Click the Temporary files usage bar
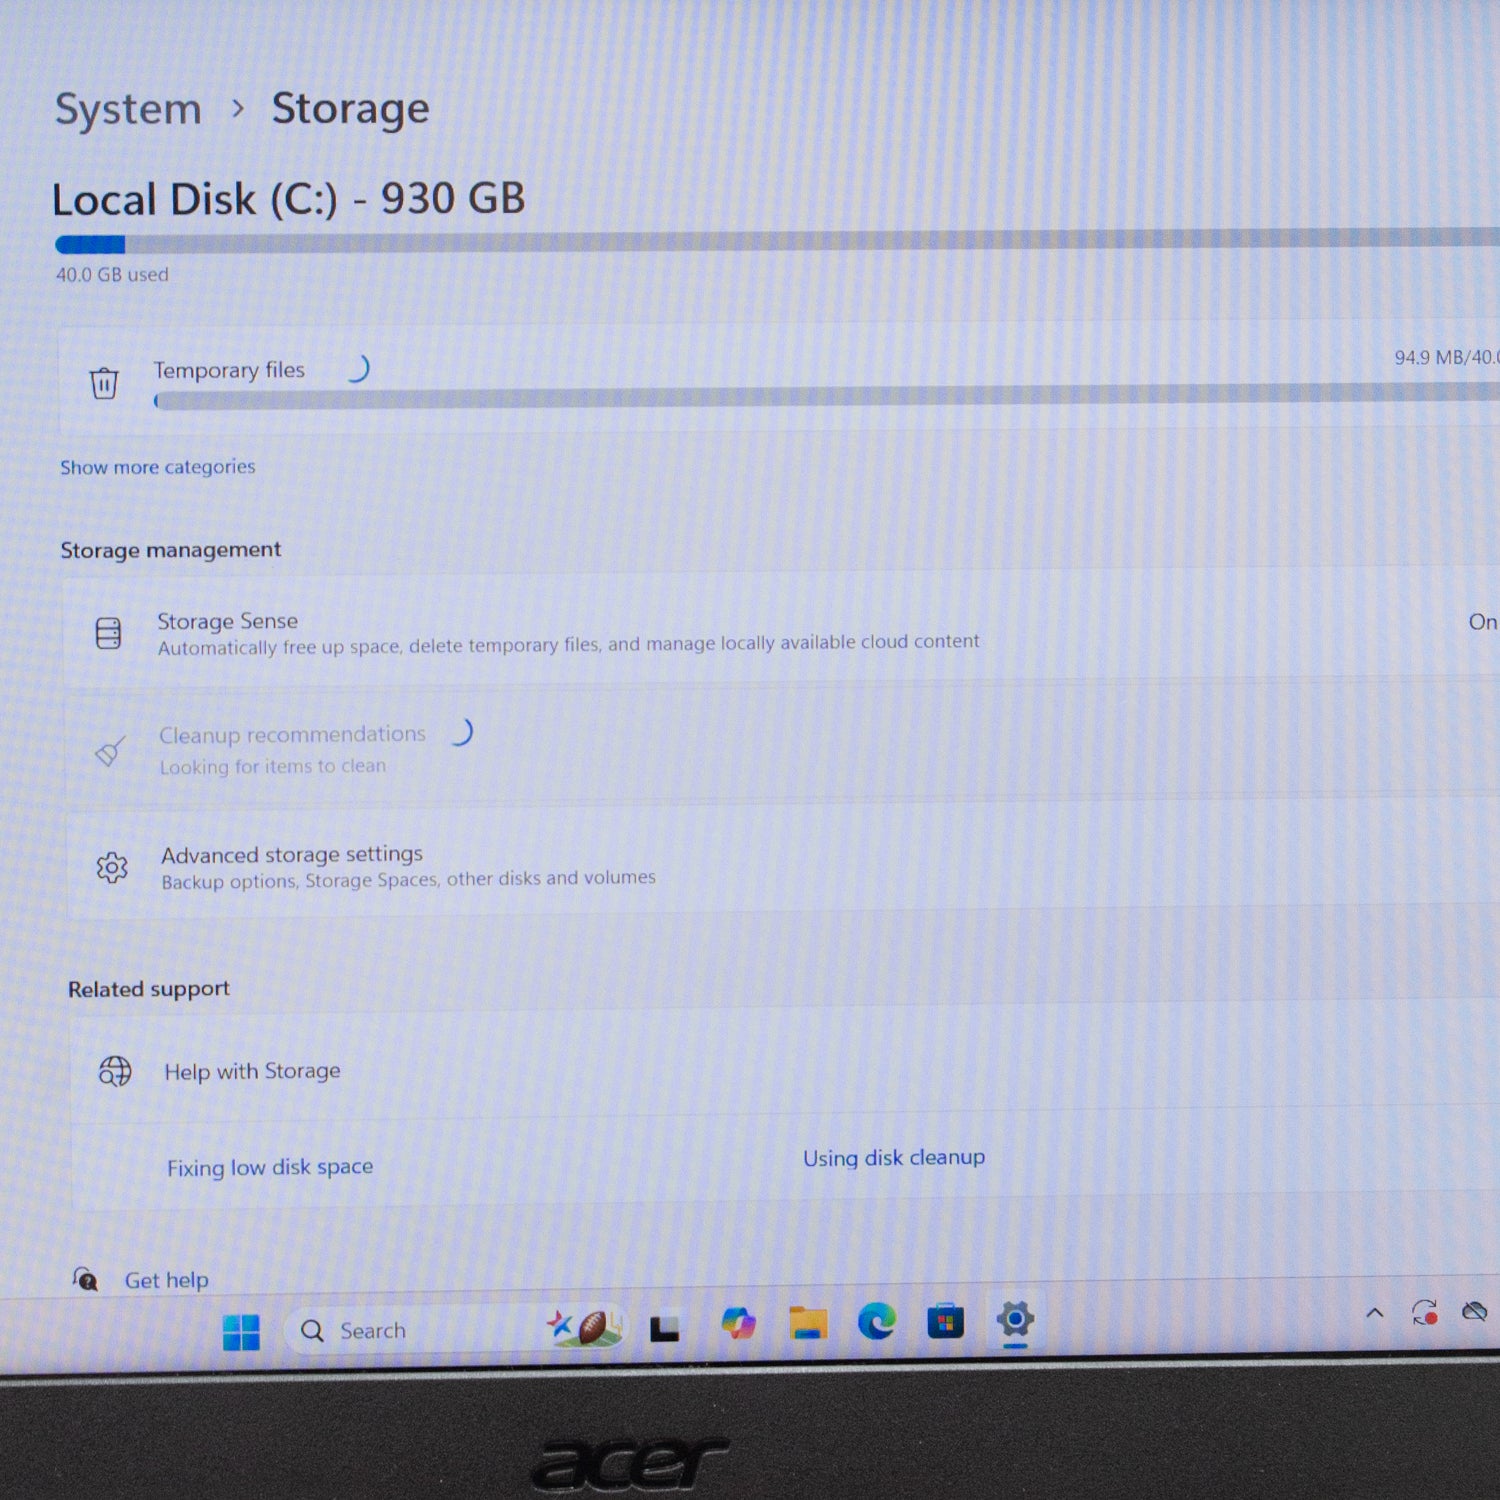 click(x=826, y=398)
